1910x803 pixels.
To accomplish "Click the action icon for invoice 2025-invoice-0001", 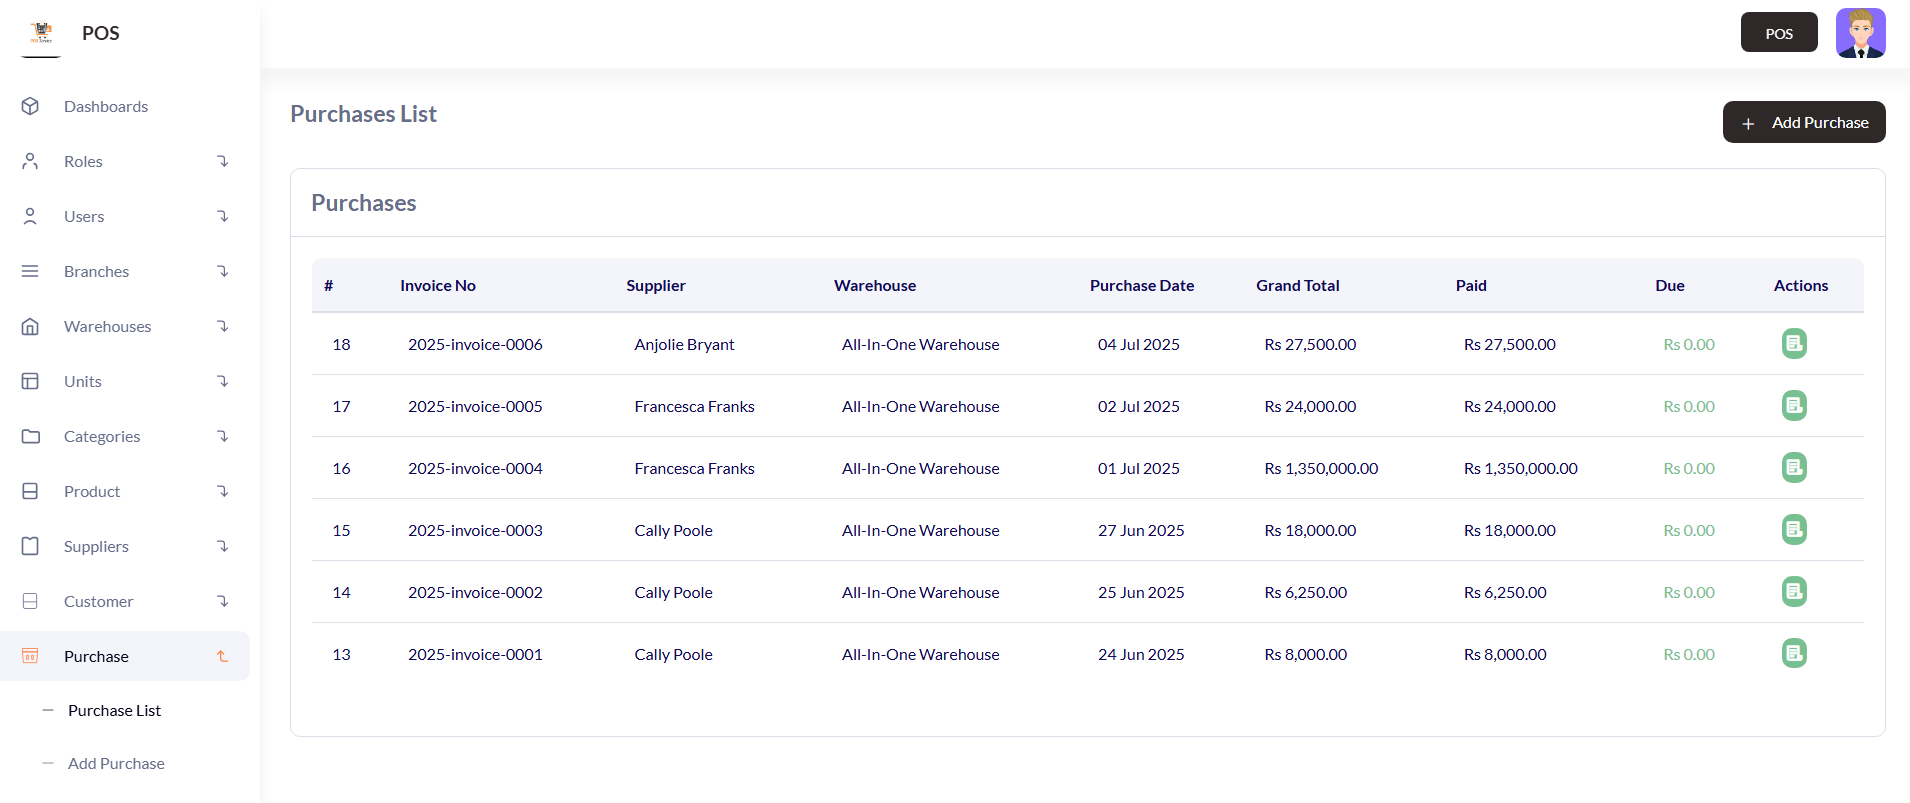I will [x=1794, y=654].
